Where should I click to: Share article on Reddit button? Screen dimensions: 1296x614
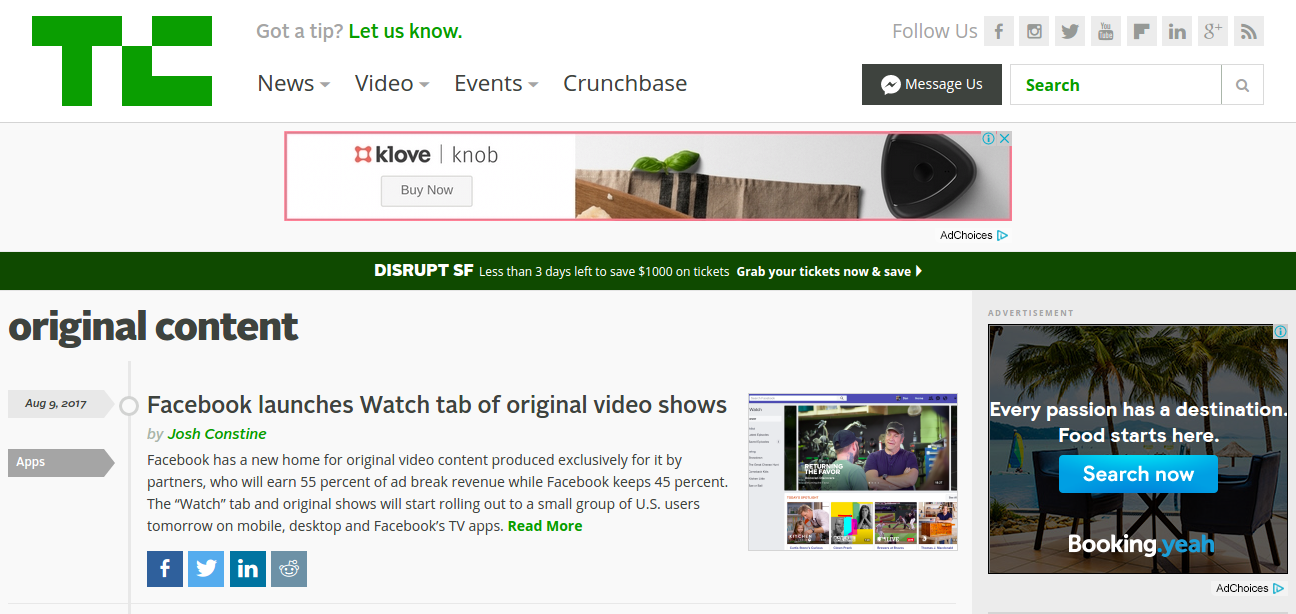(x=289, y=569)
